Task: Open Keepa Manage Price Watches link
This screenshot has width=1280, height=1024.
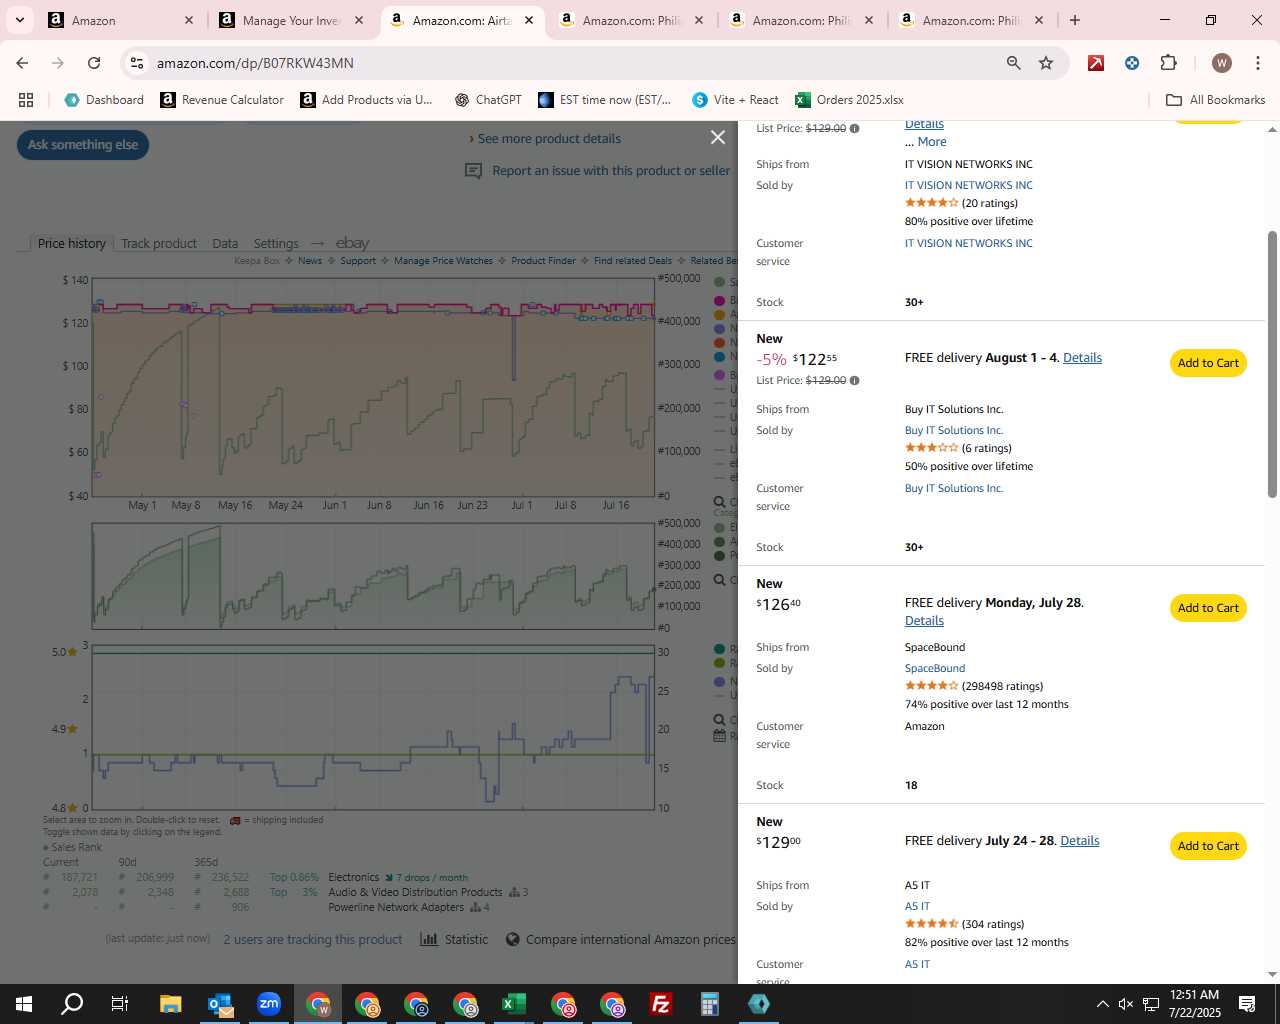Action: coord(443,261)
